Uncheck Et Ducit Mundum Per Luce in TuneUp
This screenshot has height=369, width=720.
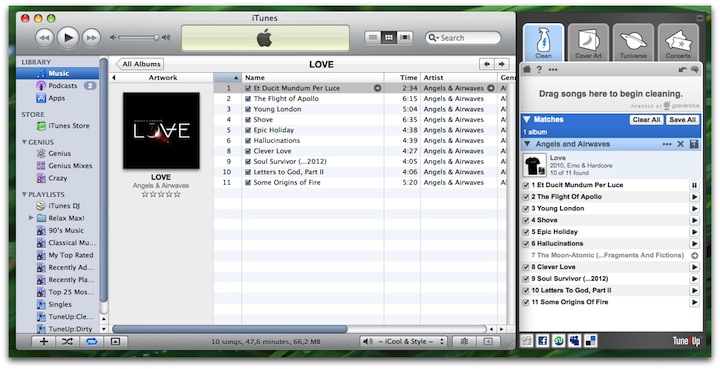[526, 185]
